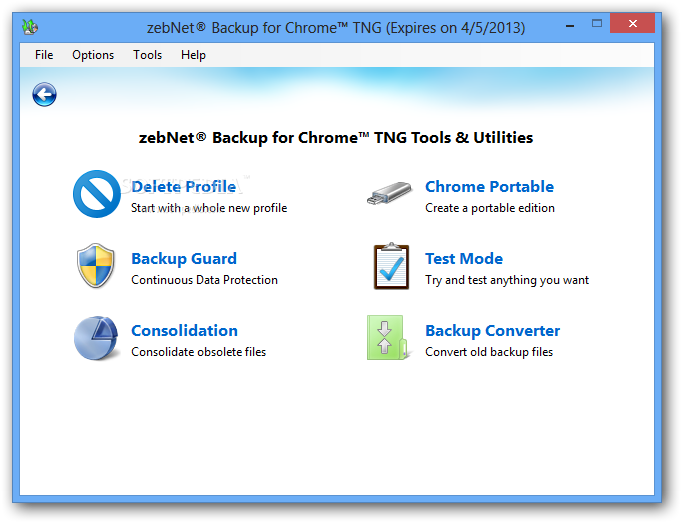Click the Delete Profile prohibition icon
The width and height of the screenshot is (682, 523).
tap(97, 194)
